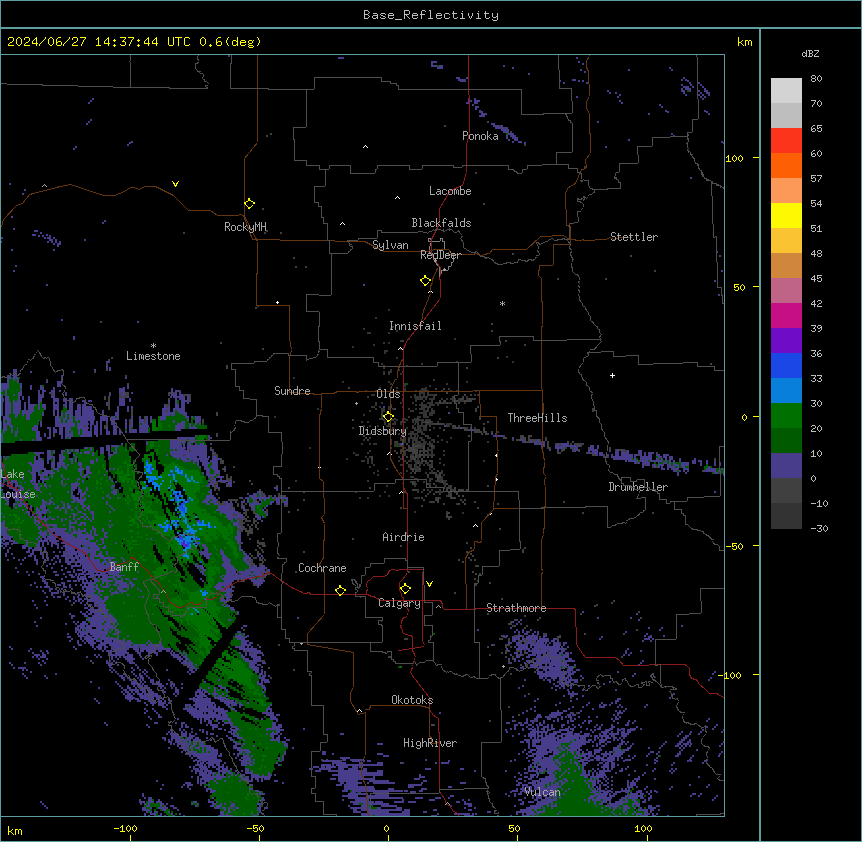Click the dBZ legend heading
862x842 pixels.
pyautogui.click(x=810, y=54)
